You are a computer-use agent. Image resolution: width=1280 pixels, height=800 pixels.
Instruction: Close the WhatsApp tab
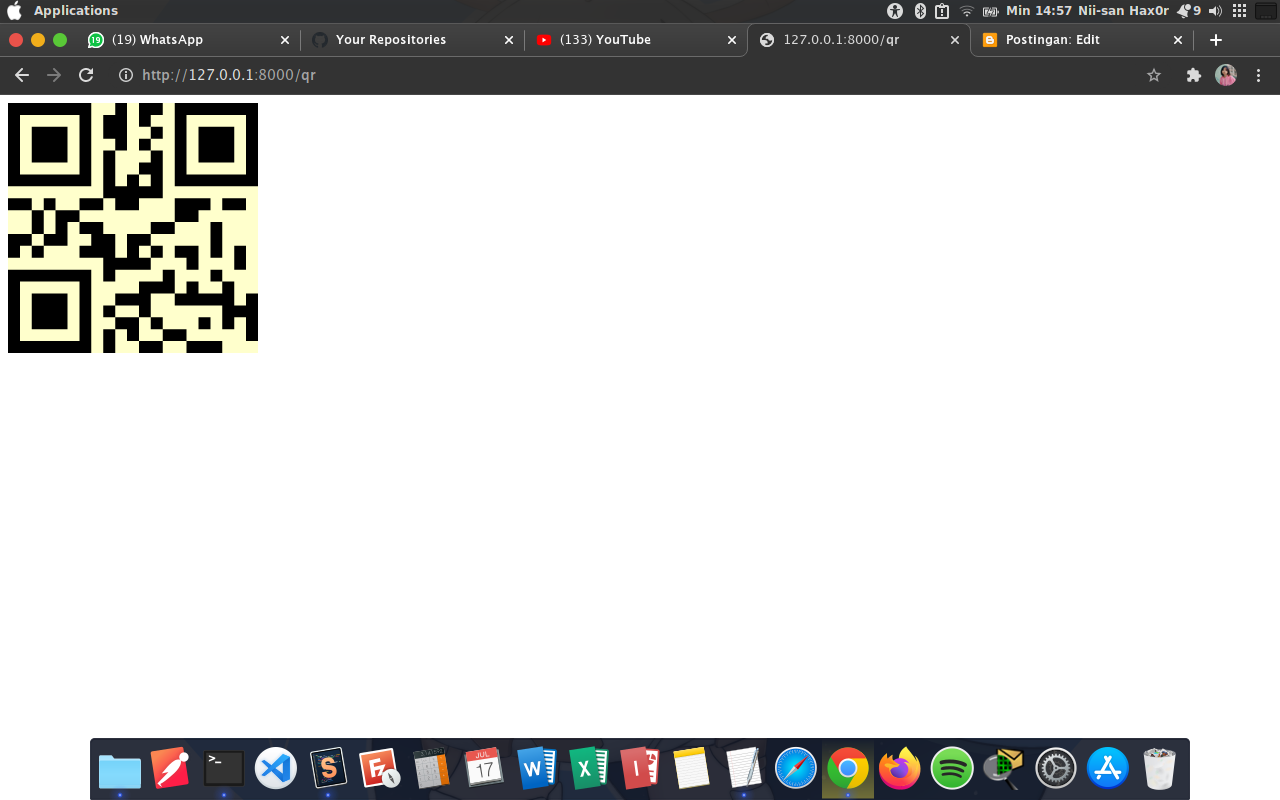284,40
